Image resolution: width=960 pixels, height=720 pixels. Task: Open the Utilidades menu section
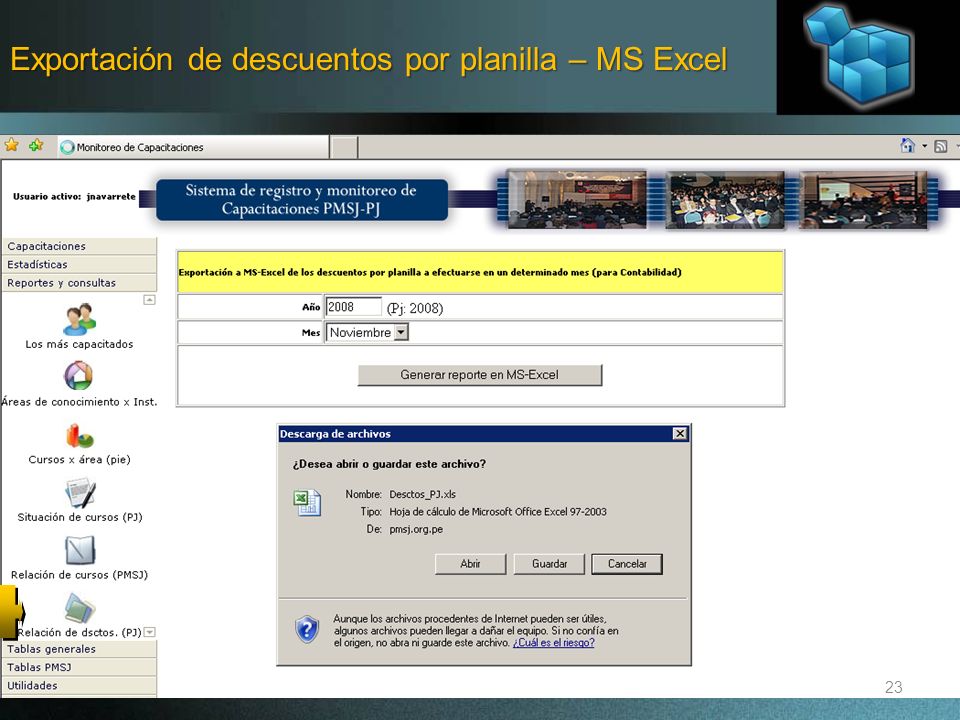click(80, 686)
